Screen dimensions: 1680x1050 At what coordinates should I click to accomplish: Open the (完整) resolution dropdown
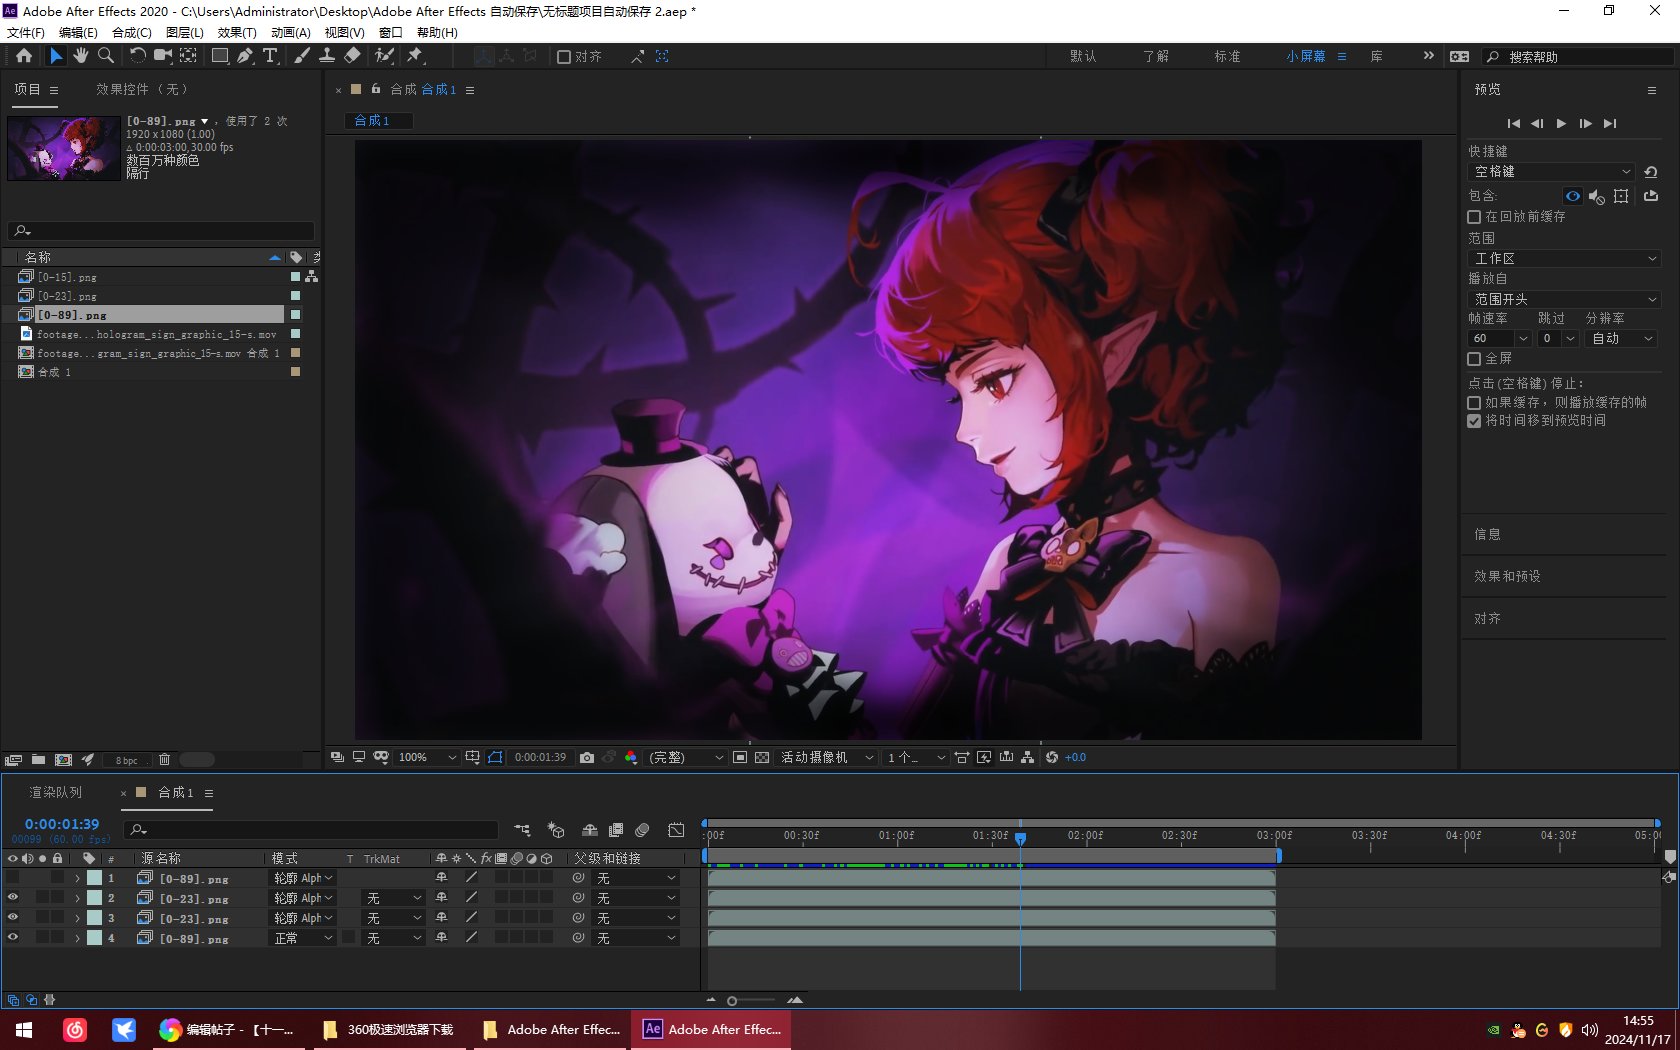click(686, 758)
